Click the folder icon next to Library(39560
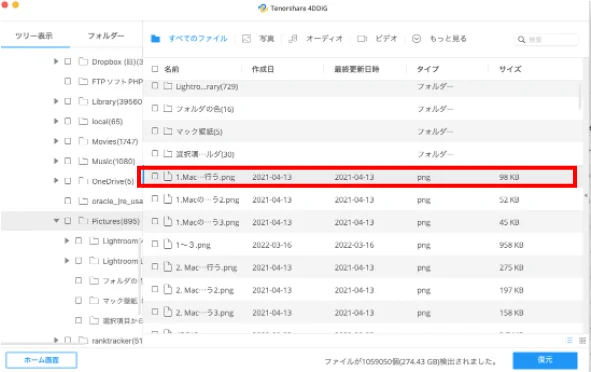The width and height of the screenshot is (591, 372). [83, 101]
